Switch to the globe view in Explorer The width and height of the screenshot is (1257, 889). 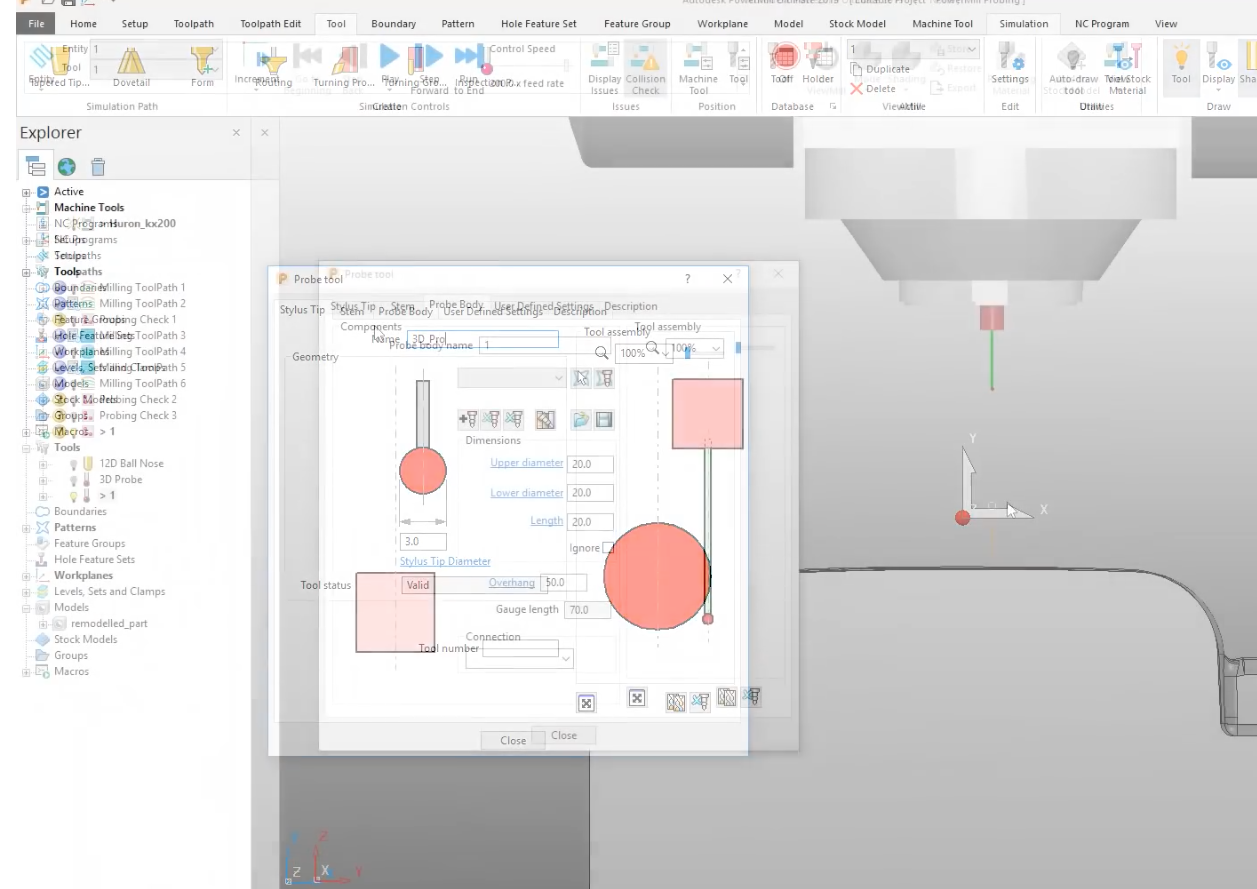tap(67, 166)
